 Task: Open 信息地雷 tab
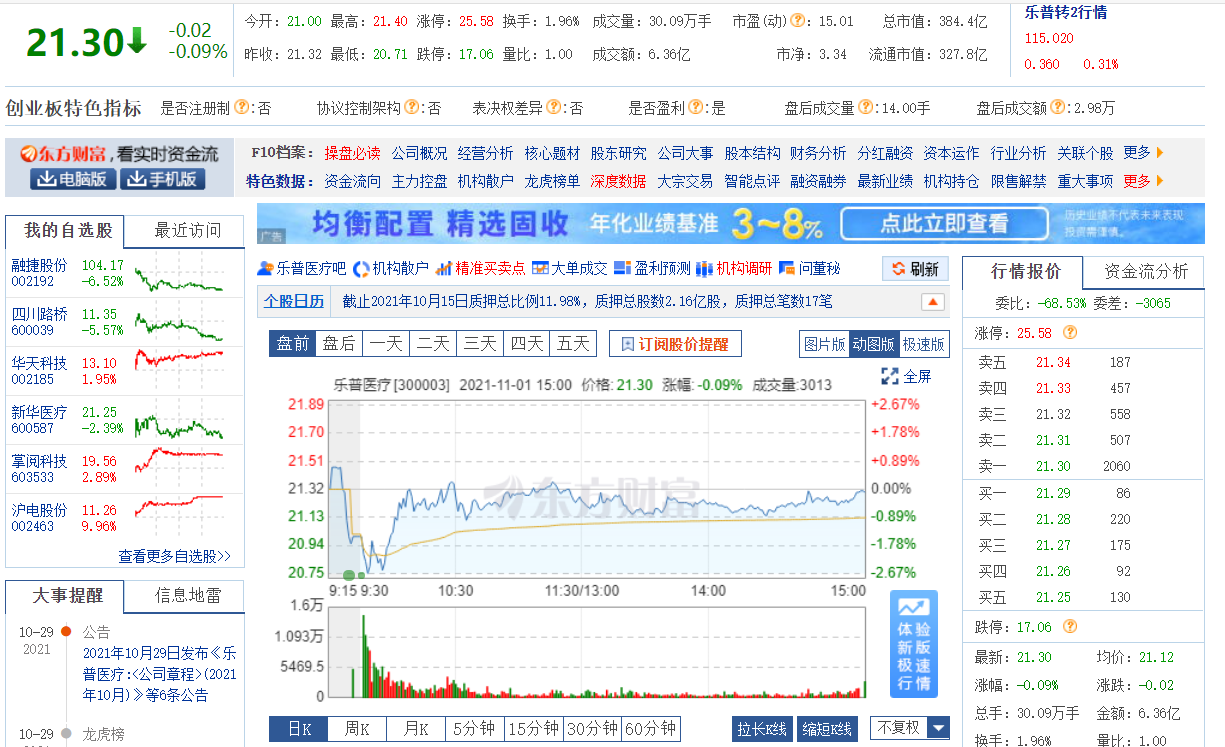click(186, 596)
